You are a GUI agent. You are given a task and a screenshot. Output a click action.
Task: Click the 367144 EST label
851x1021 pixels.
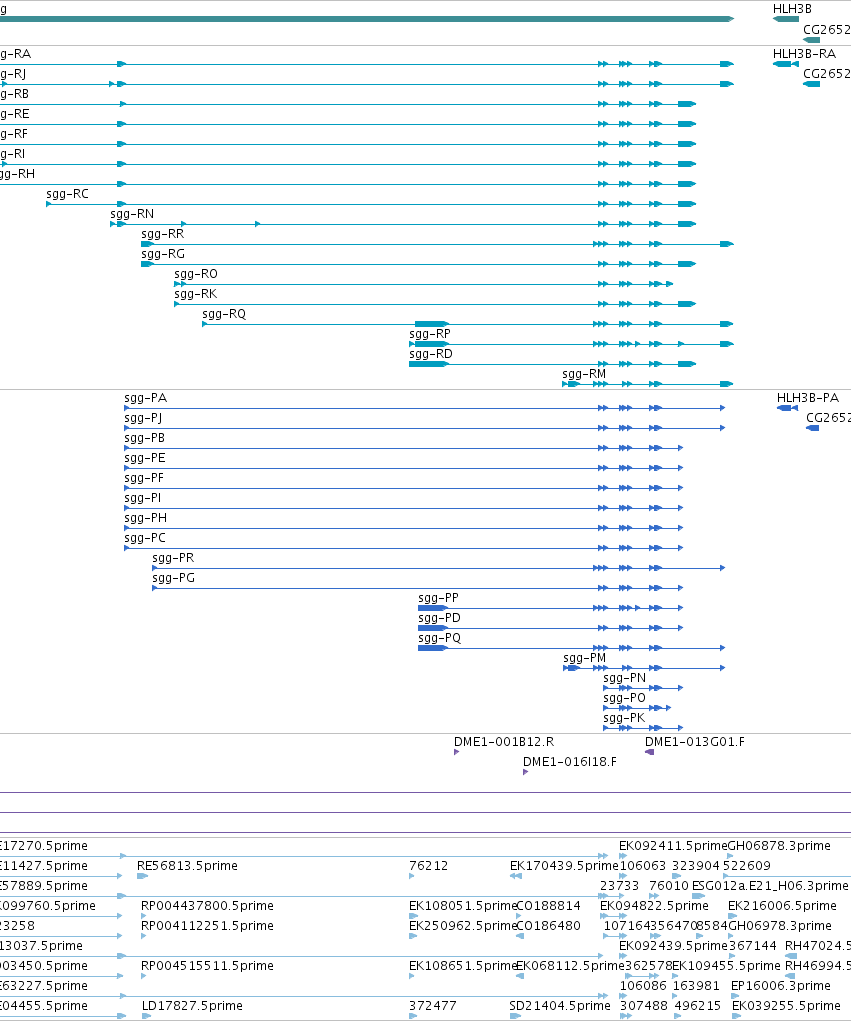(x=753, y=945)
